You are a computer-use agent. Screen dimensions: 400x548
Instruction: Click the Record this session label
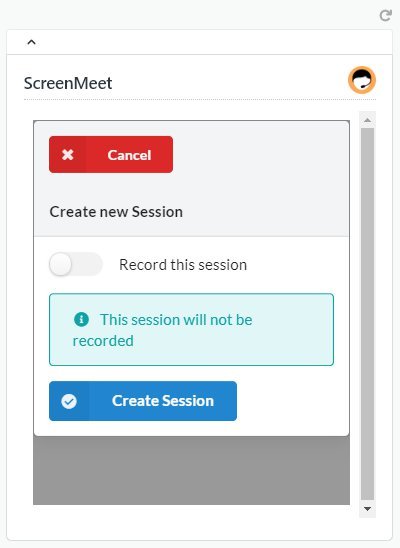pos(183,265)
